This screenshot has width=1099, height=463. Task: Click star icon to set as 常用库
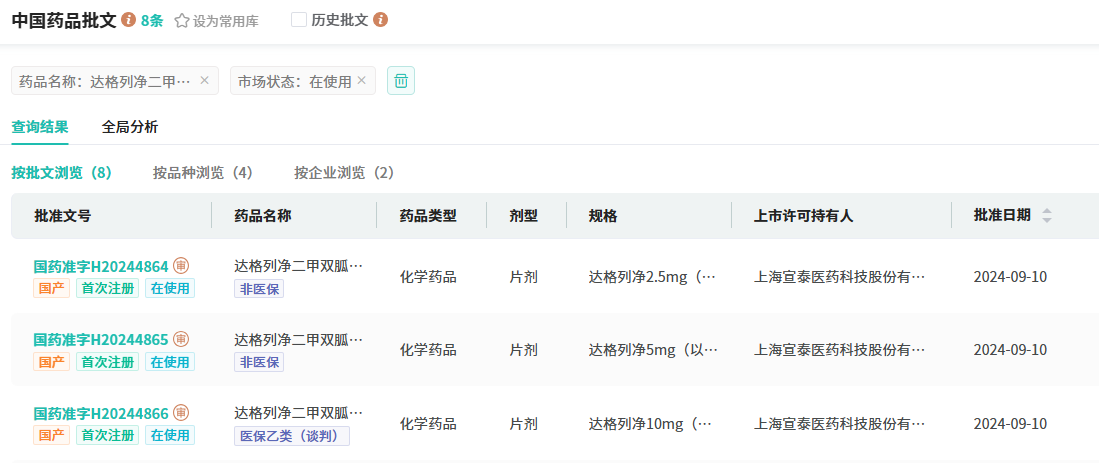182,20
